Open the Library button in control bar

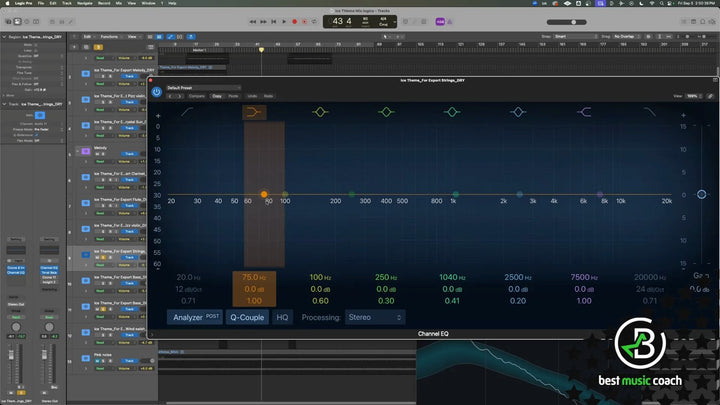(x=8, y=22)
